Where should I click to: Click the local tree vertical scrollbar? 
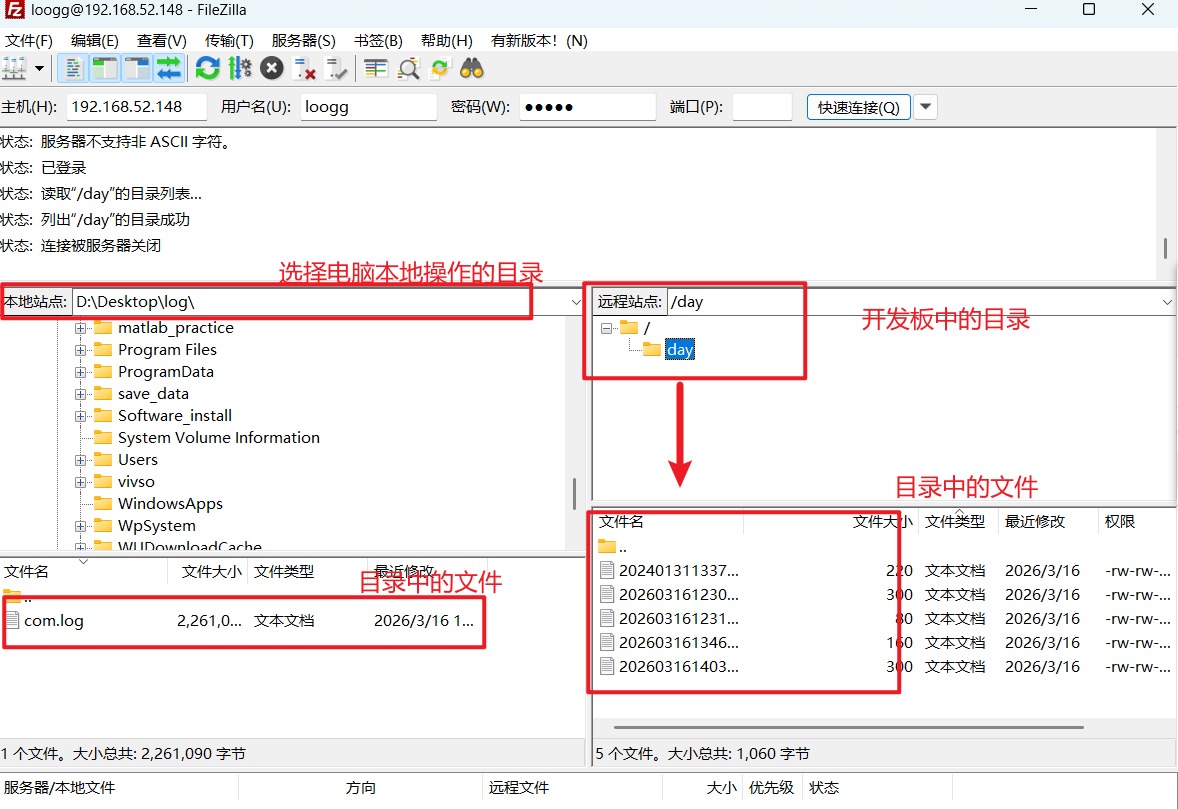(575, 494)
